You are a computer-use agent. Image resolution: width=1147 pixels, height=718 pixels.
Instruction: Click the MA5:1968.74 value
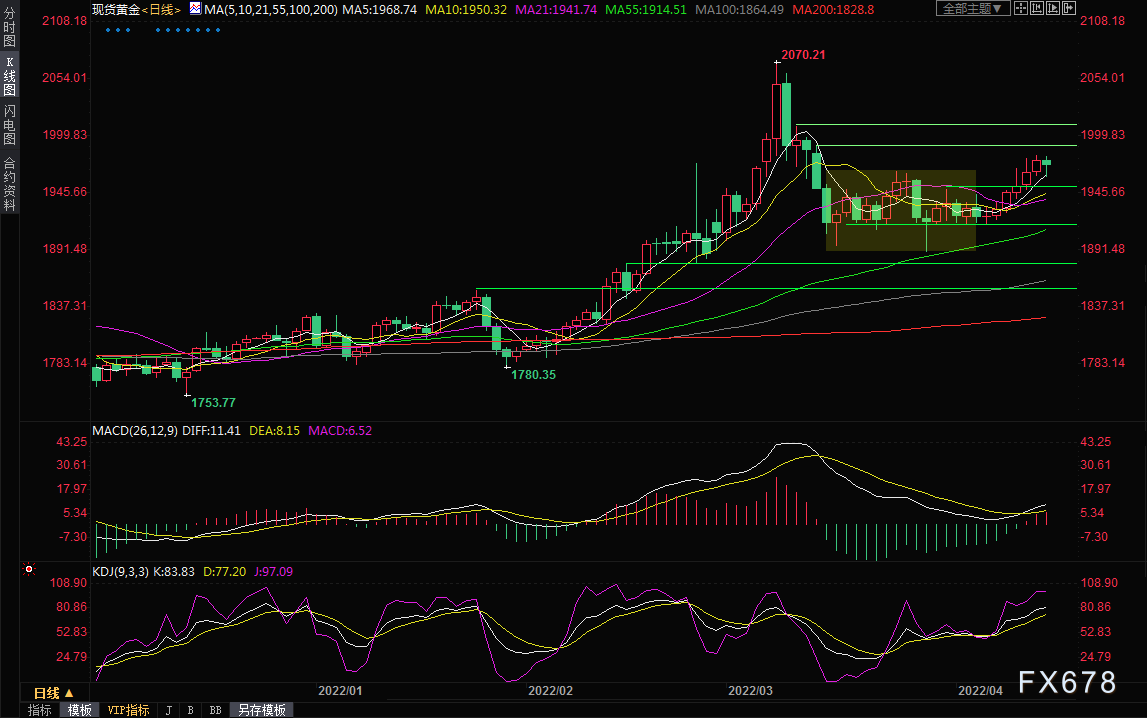[380, 10]
